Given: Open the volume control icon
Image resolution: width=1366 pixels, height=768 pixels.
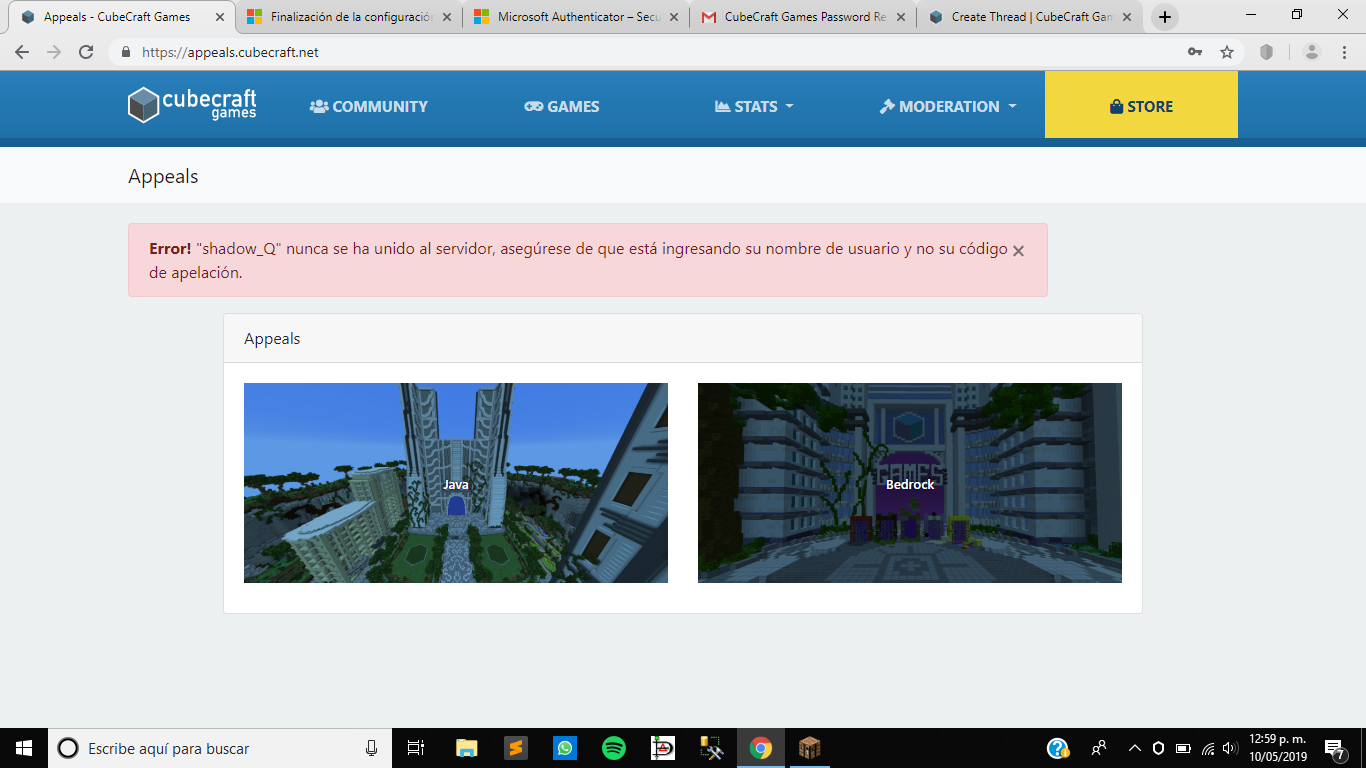Looking at the screenshot, I should pyautogui.click(x=1231, y=748).
